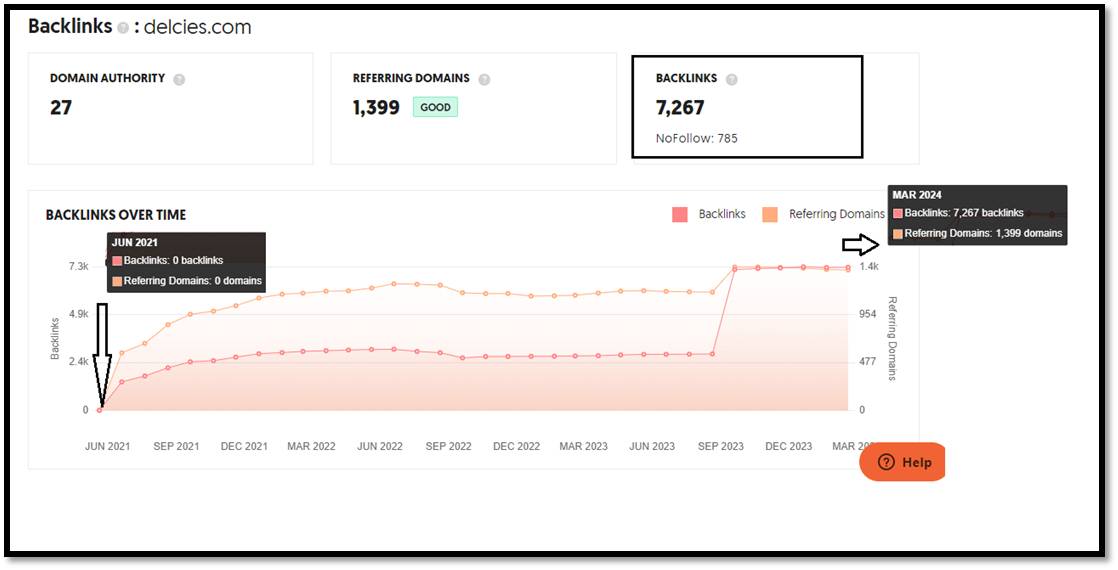Open the orange Help button
This screenshot has width=1118, height=570.
[x=902, y=462]
